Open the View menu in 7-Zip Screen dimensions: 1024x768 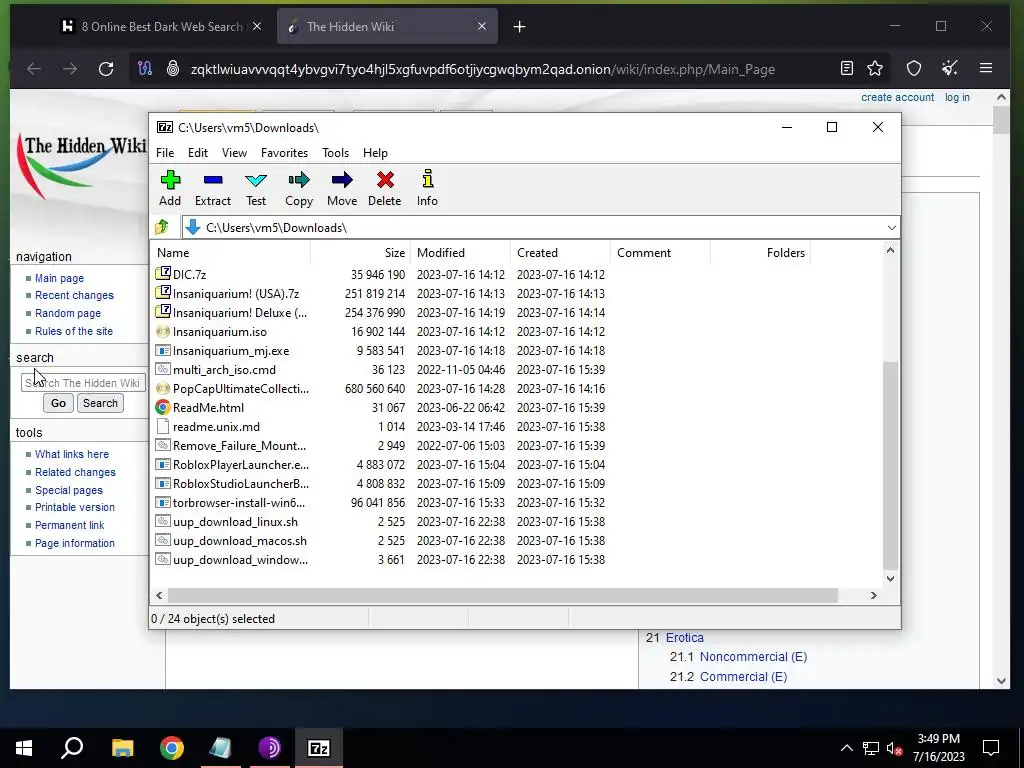[x=234, y=153]
